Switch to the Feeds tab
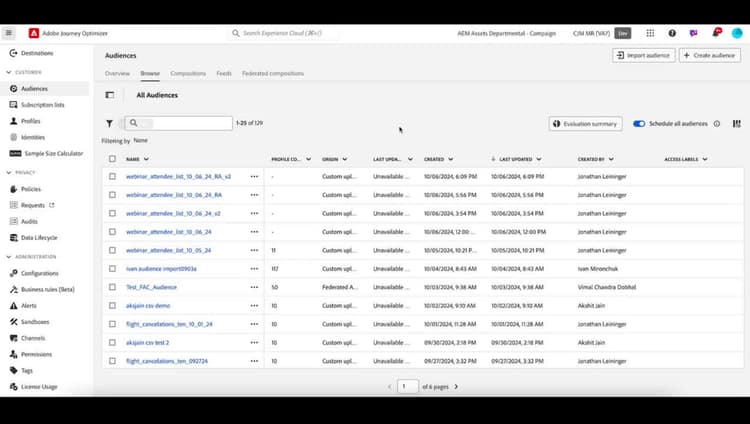750x424 pixels. tap(224, 73)
